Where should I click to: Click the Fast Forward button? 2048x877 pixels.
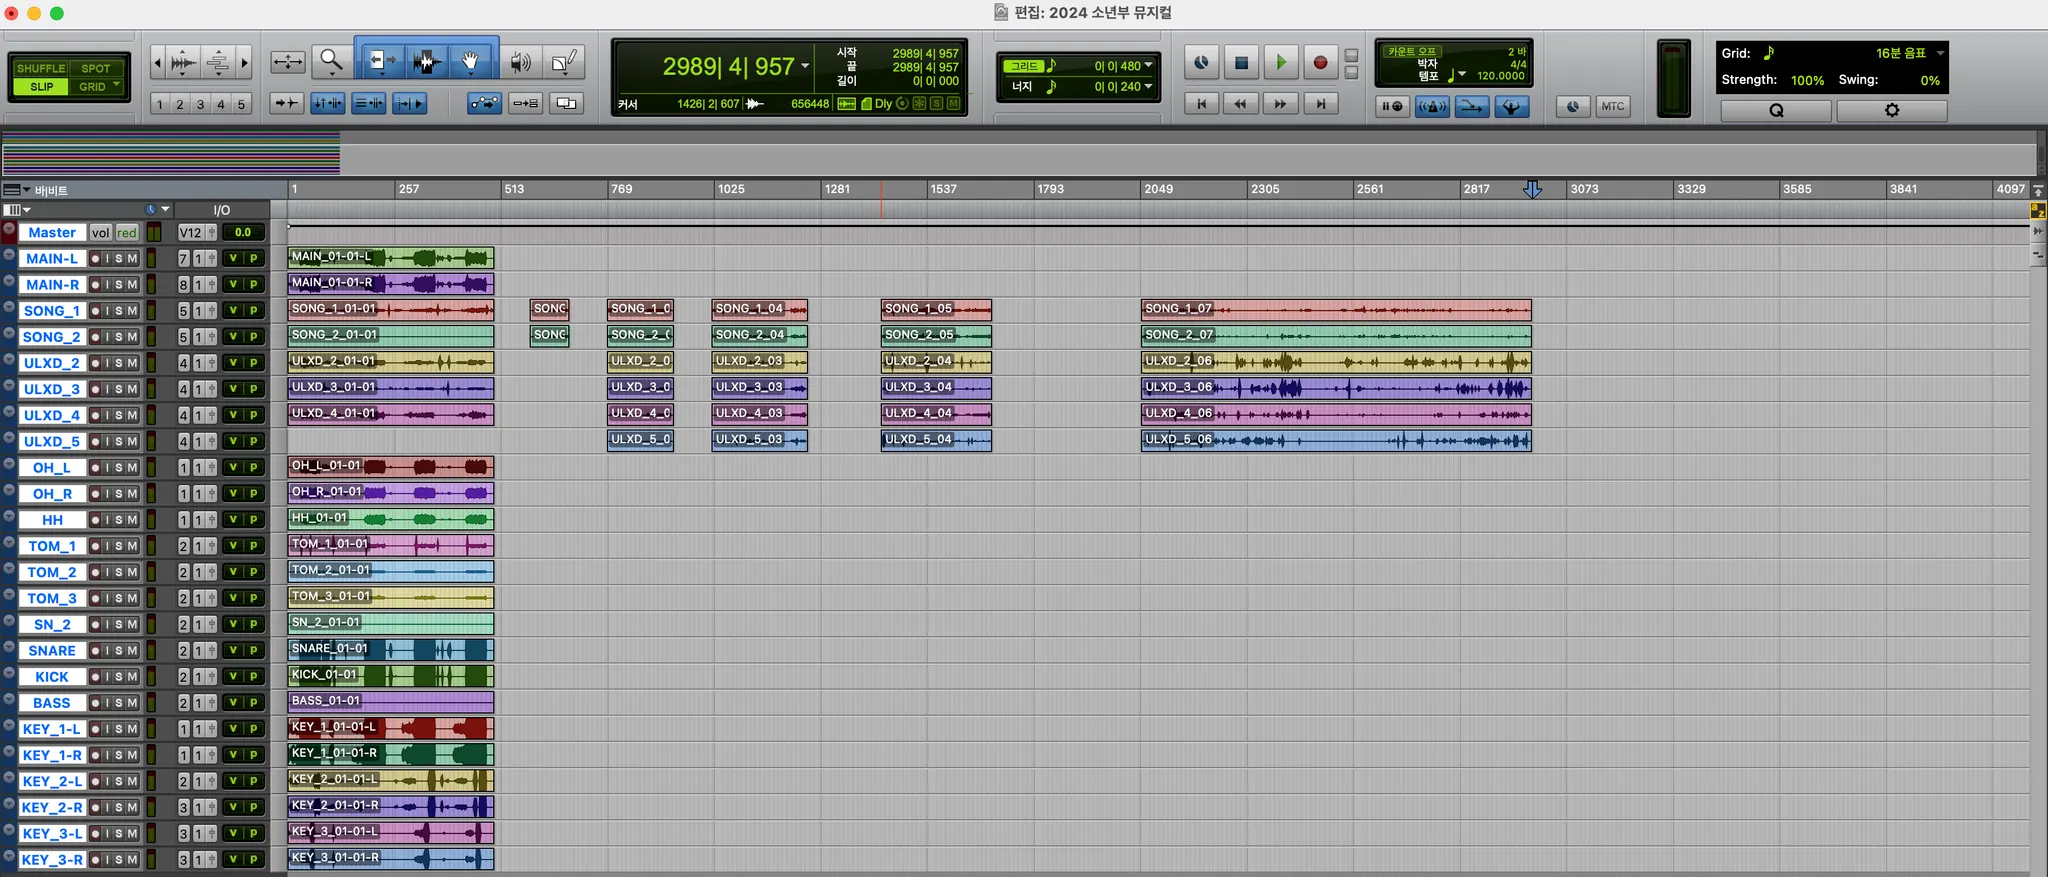click(1280, 103)
